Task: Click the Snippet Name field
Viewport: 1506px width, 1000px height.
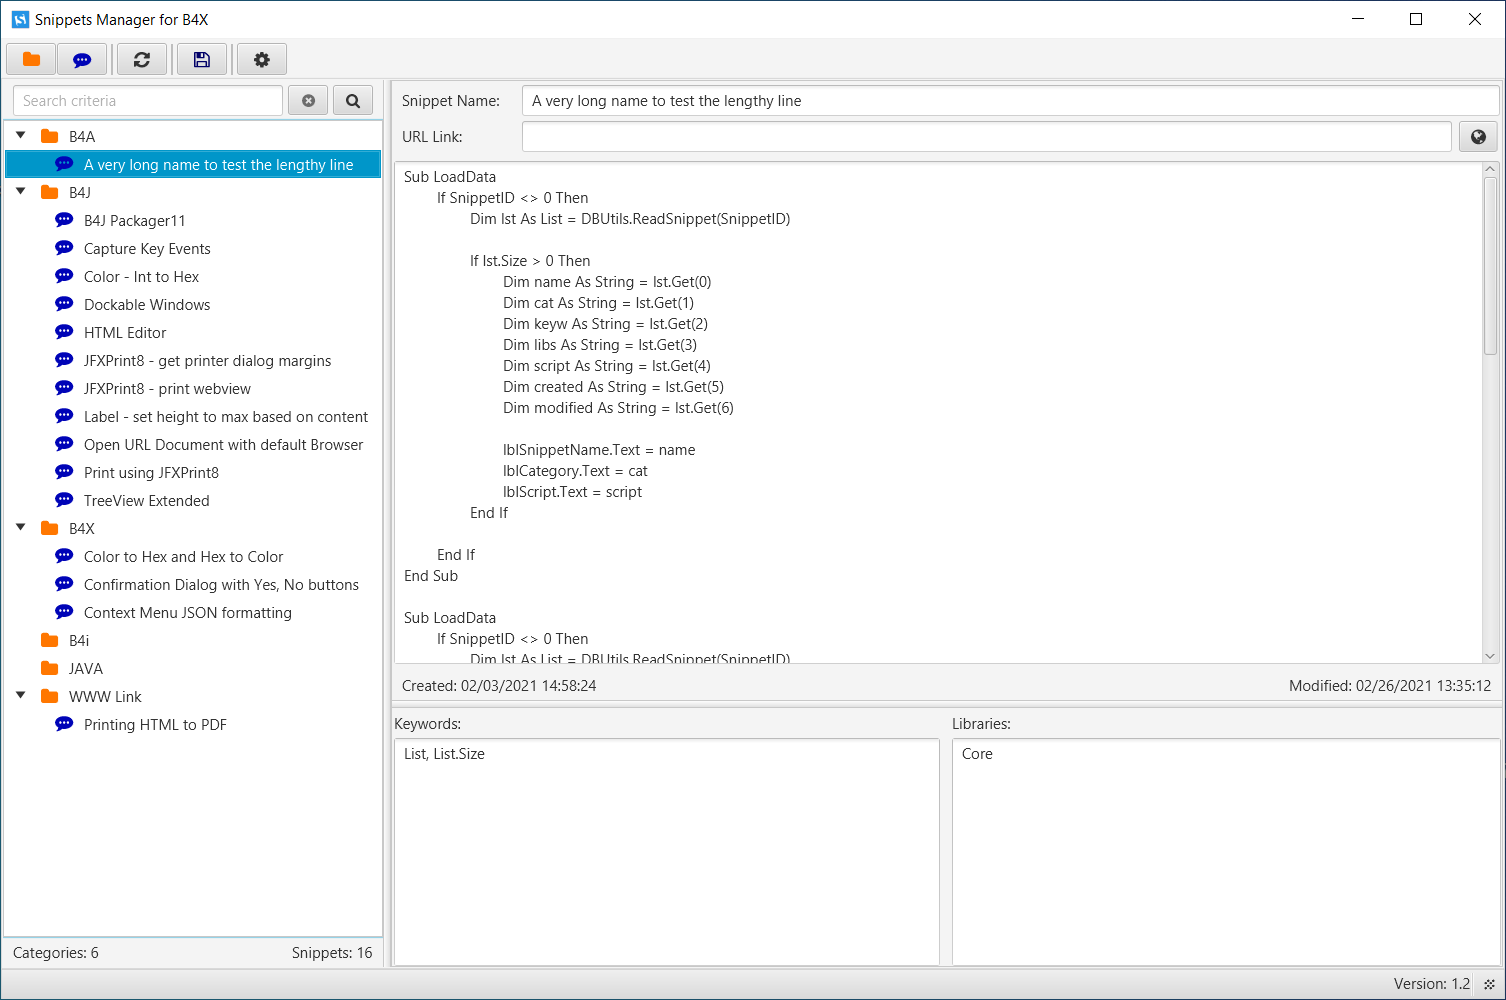Action: 1010,101
